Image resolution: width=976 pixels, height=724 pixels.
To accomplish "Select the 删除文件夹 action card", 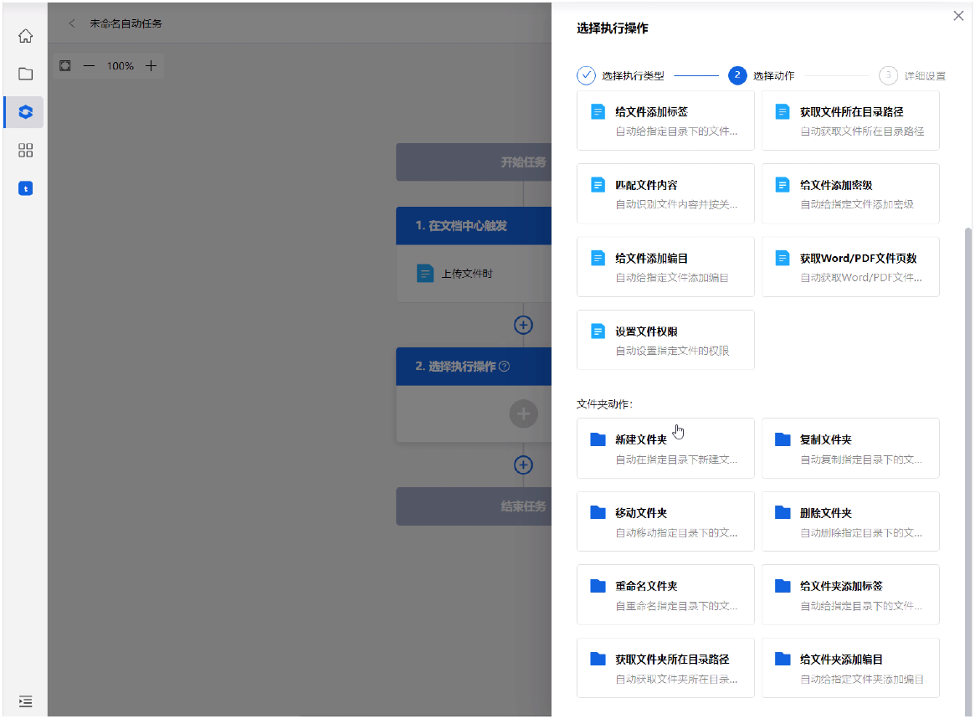I will pos(850,521).
